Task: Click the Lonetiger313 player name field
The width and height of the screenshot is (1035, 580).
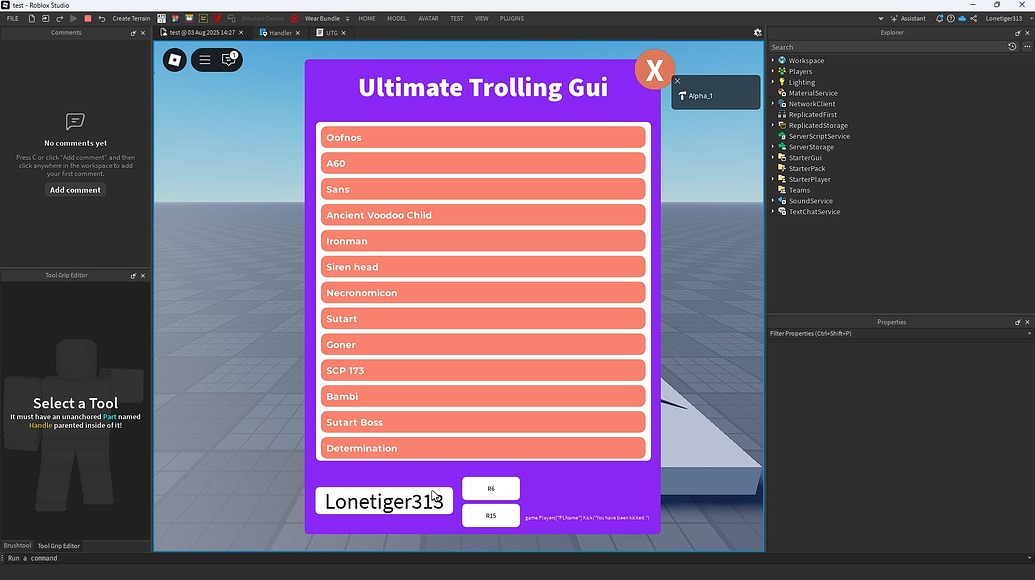Action: [x=384, y=501]
